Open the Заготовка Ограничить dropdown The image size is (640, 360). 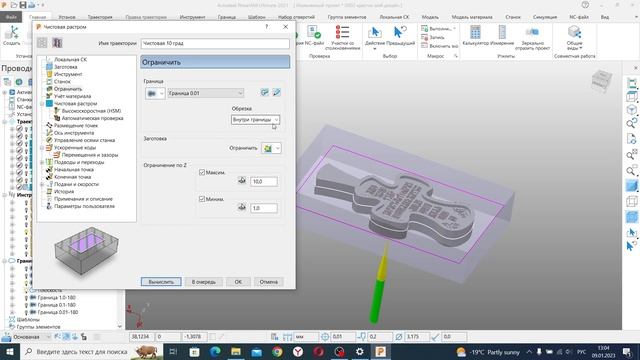[x=271, y=148]
